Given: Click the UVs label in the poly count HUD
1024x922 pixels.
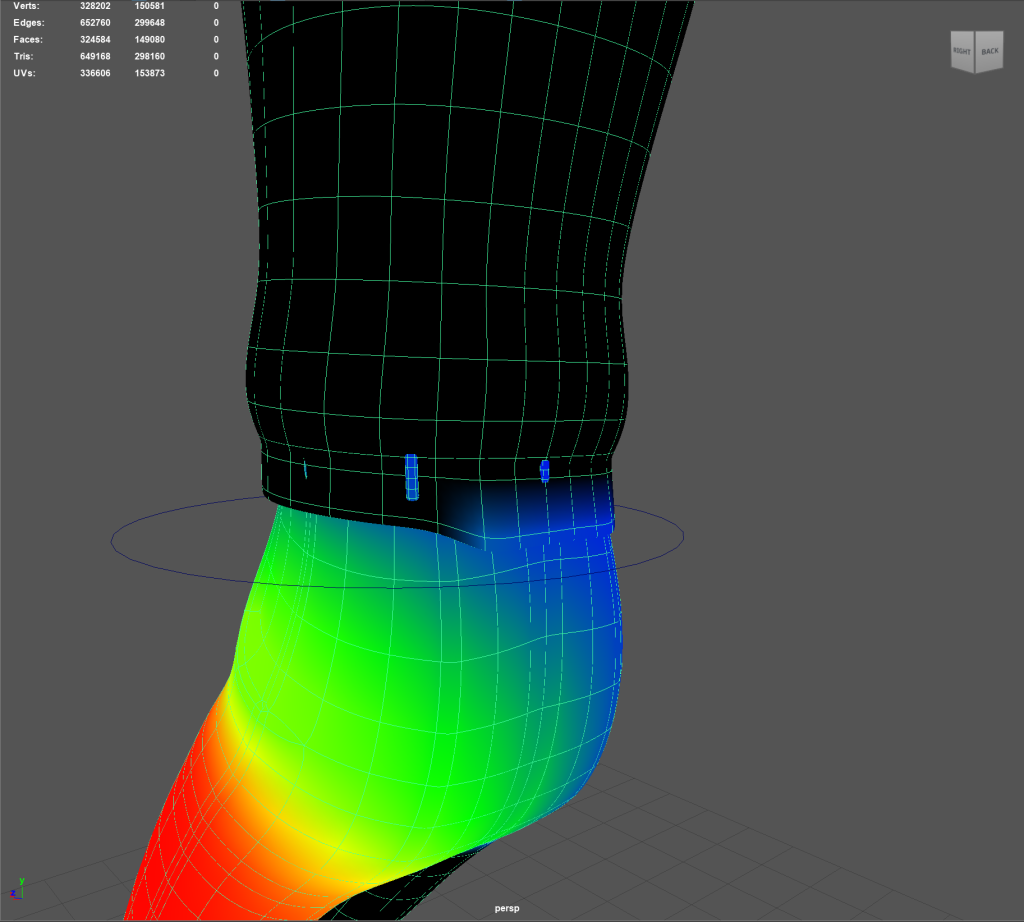Looking at the screenshot, I should pos(25,74).
